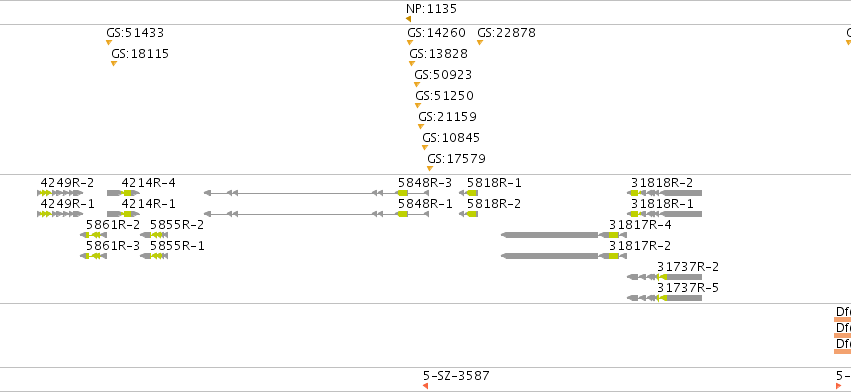Viewport: 851px width, 392px height.
Task: Click the 5-SZ-3587 red arrow marker
Action: click(426, 385)
